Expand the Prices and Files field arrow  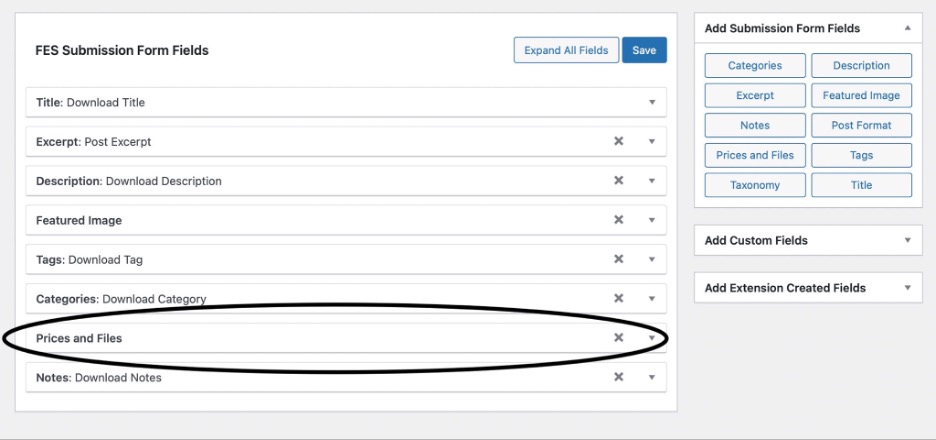(652, 339)
